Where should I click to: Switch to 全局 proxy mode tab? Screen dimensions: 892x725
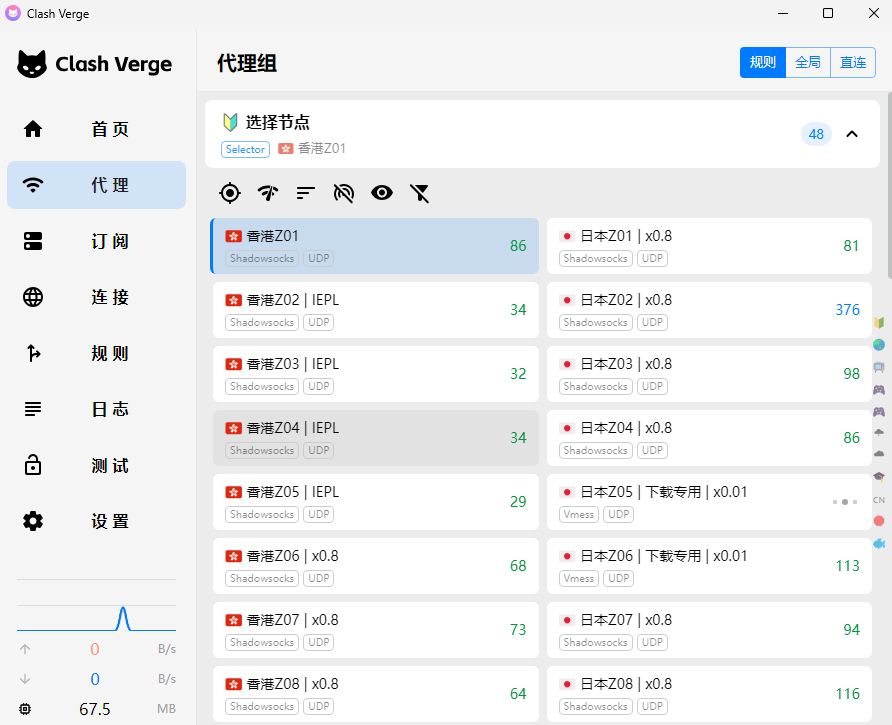(x=808, y=62)
